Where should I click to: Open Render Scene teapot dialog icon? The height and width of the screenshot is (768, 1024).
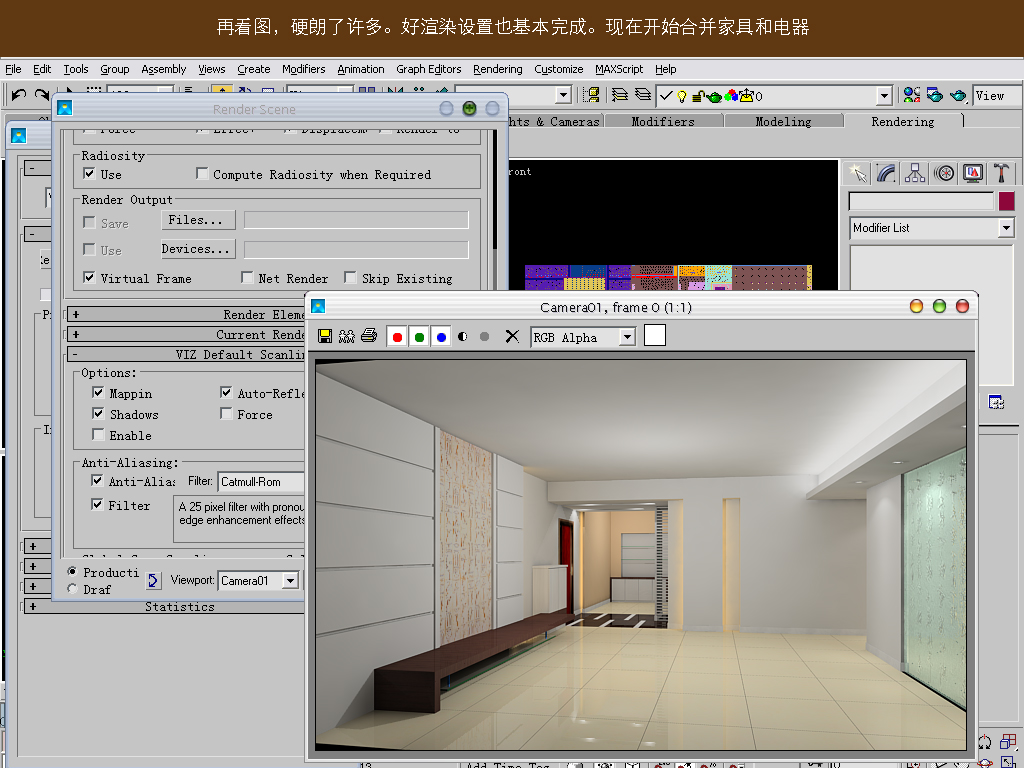935,95
